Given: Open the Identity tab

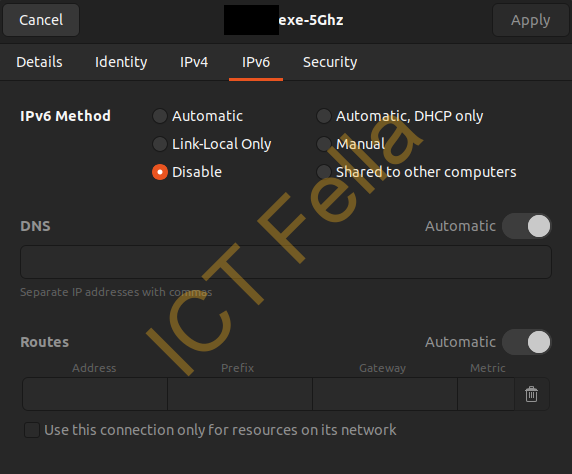Looking at the screenshot, I should click(x=121, y=62).
